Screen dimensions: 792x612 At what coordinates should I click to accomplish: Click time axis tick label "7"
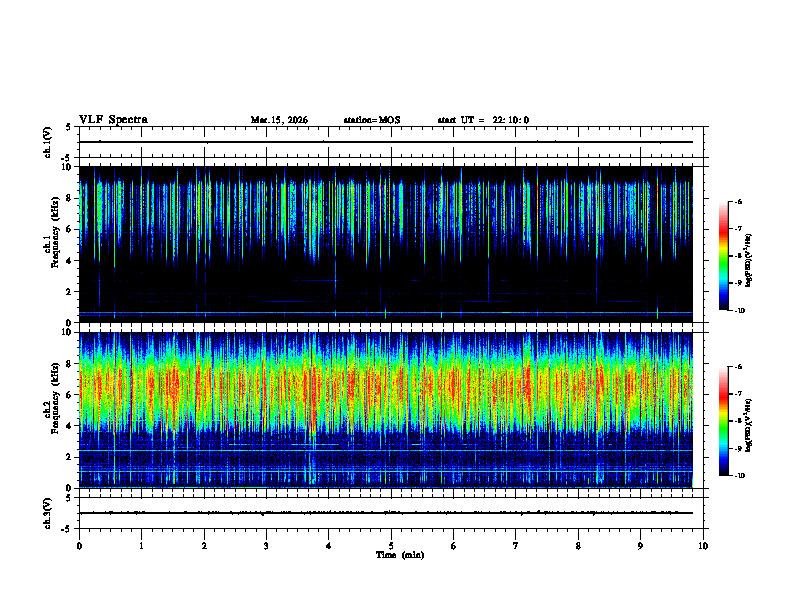click(x=516, y=546)
